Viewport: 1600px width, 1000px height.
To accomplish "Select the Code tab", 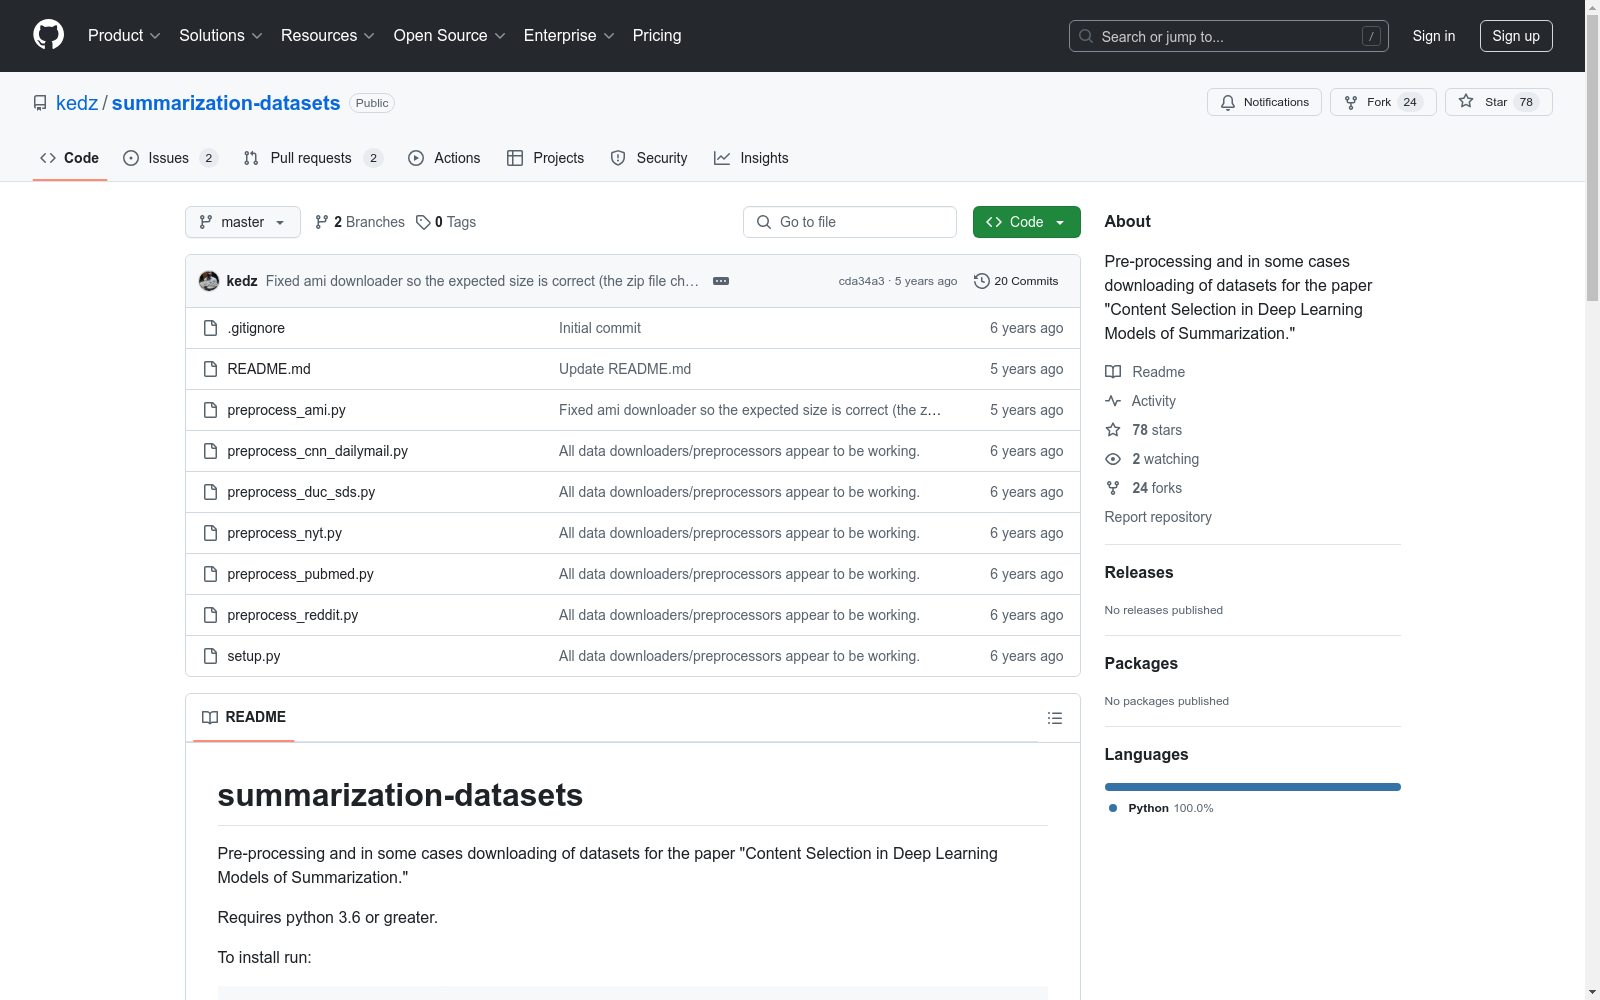I will click(x=69, y=158).
